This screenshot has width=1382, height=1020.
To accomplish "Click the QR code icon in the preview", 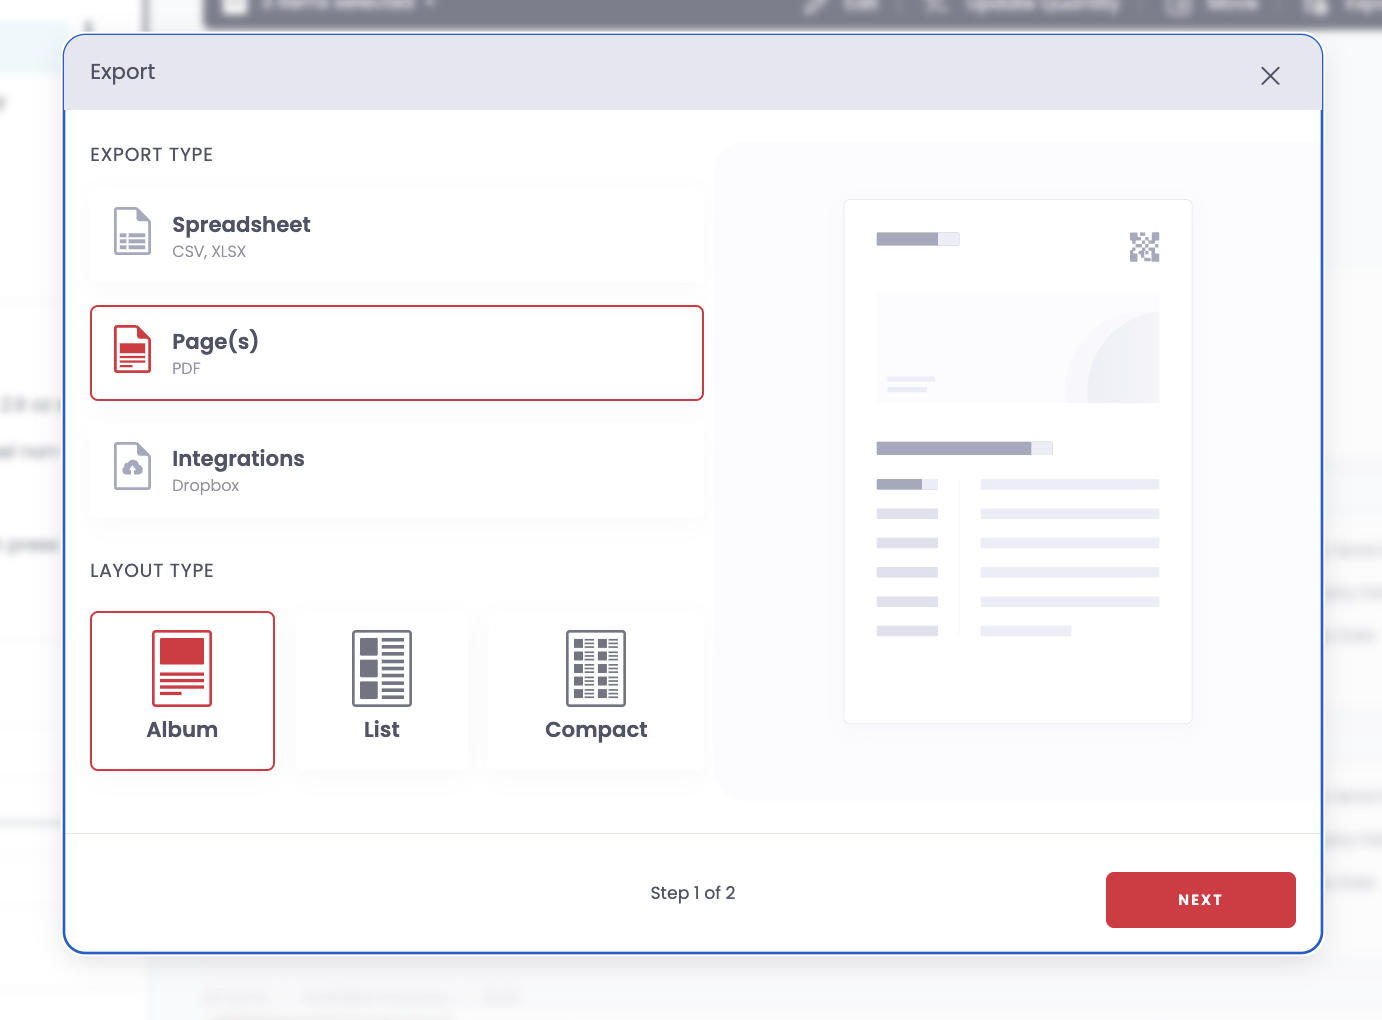I will click(1144, 246).
